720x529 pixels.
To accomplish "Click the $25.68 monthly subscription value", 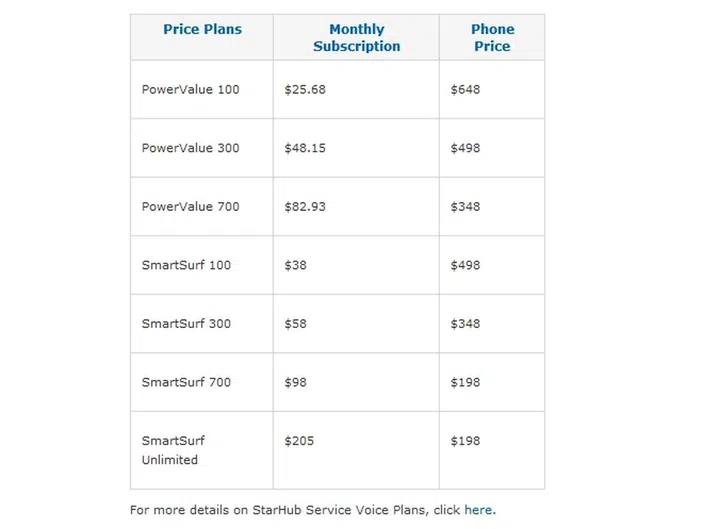I will pyautogui.click(x=305, y=90).
